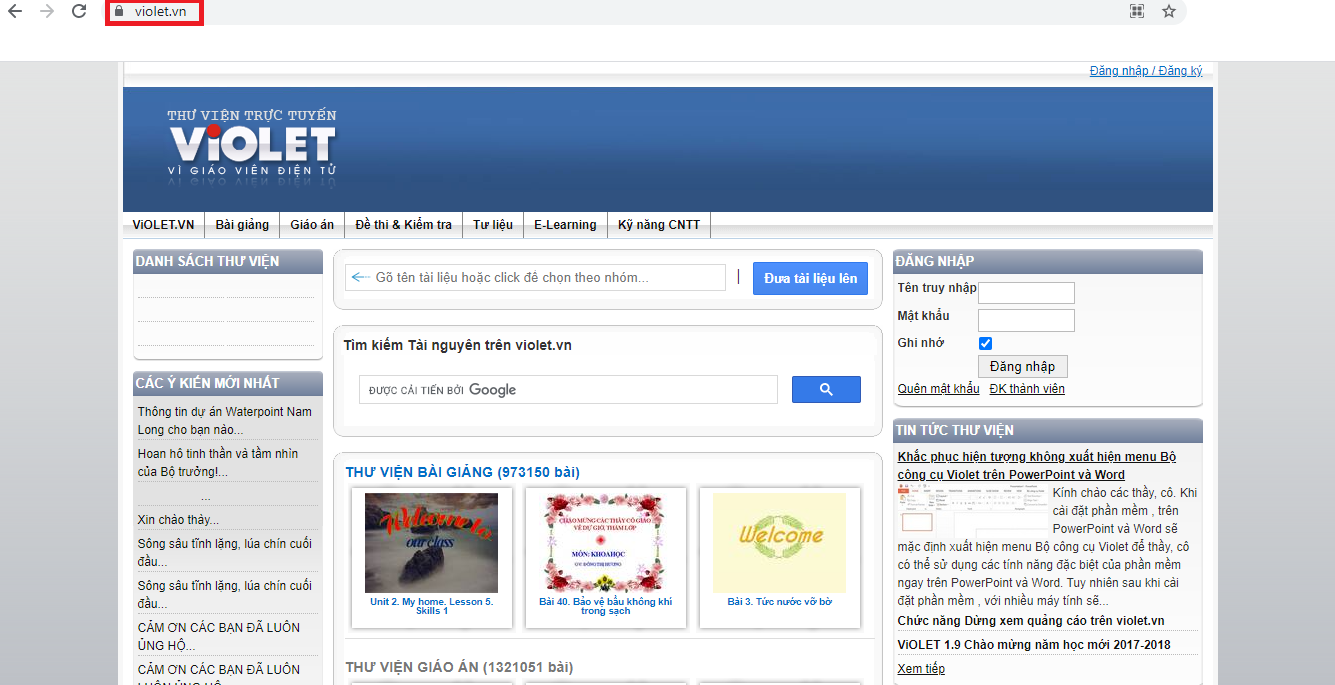The image size is (1335, 685).
Task: Open the Đề thi & Kiểm tra menu
Action: tap(403, 225)
